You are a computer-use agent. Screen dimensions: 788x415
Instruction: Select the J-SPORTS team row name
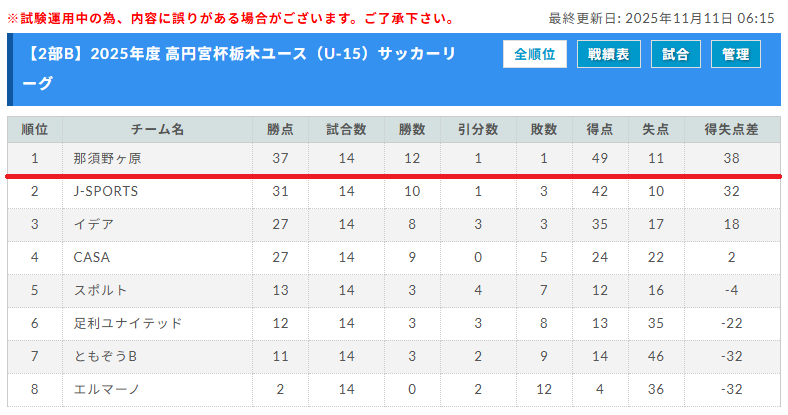tap(106, 191)
